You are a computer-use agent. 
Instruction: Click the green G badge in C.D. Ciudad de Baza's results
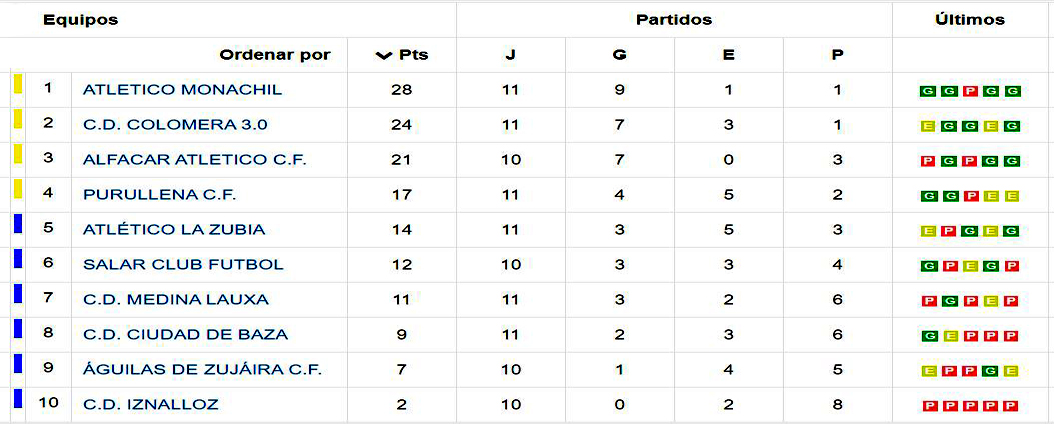pos(928,336)
